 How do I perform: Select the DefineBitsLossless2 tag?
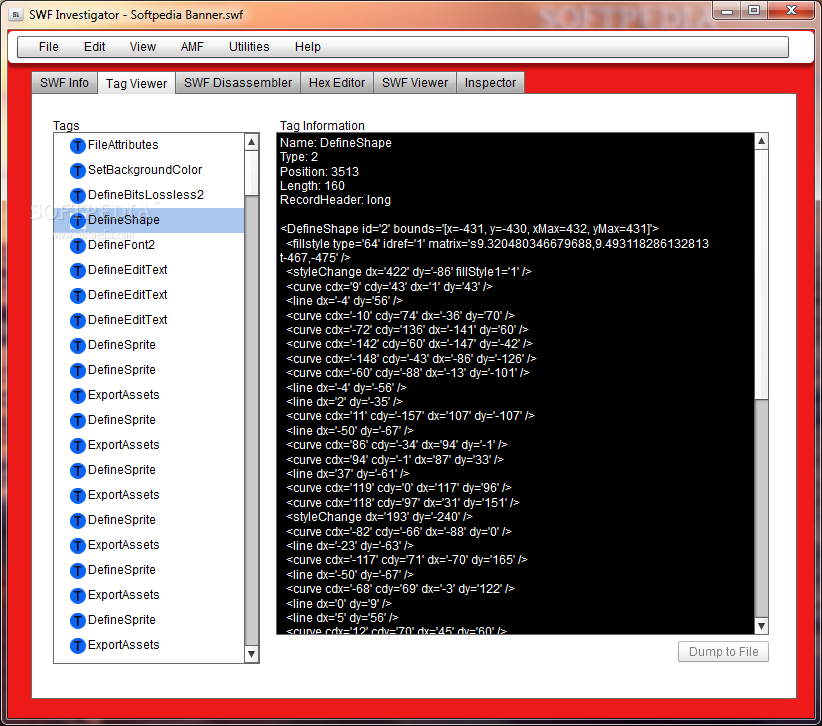[149, 195]
